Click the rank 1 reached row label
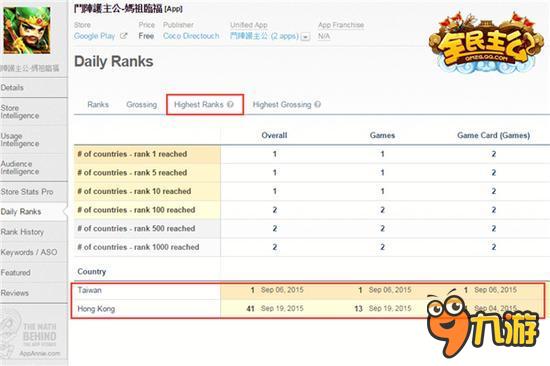The height and width of the screenshot is (366, 550). [x=132, y=154]
